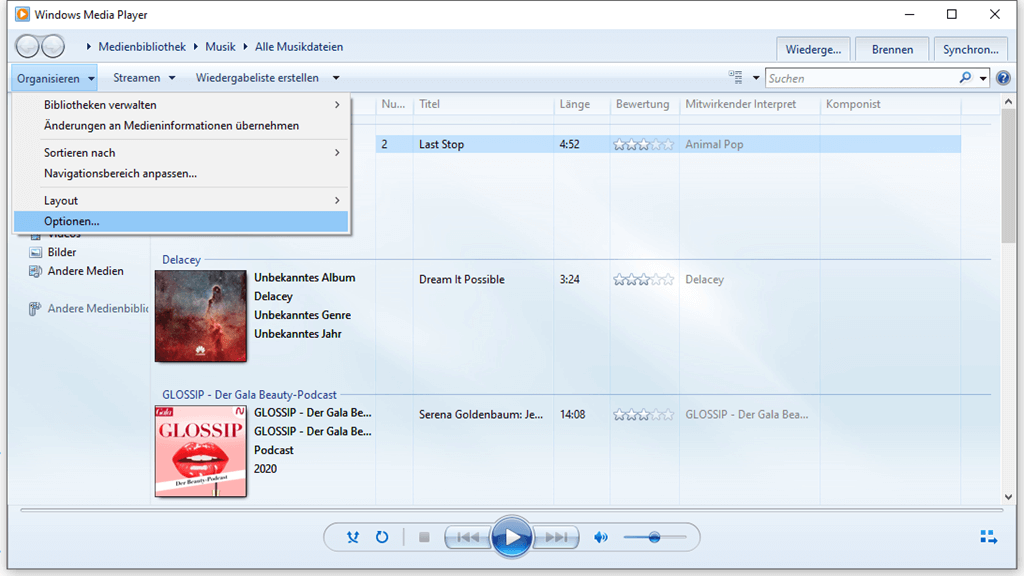Image resolution: width=1024 pixels, height=576 pixels.
Task: Open the Brennen tab
Action: (x=892, y=50)
